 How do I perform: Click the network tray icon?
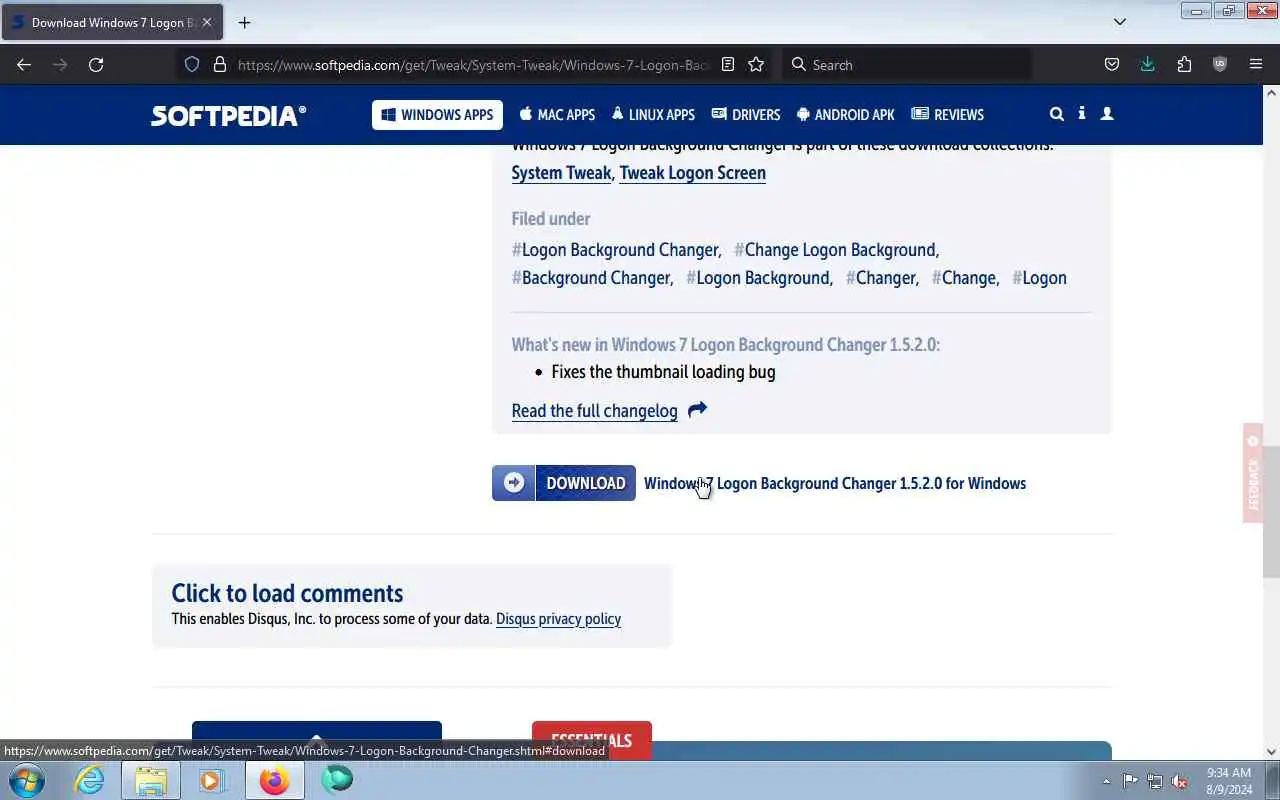1155,781
